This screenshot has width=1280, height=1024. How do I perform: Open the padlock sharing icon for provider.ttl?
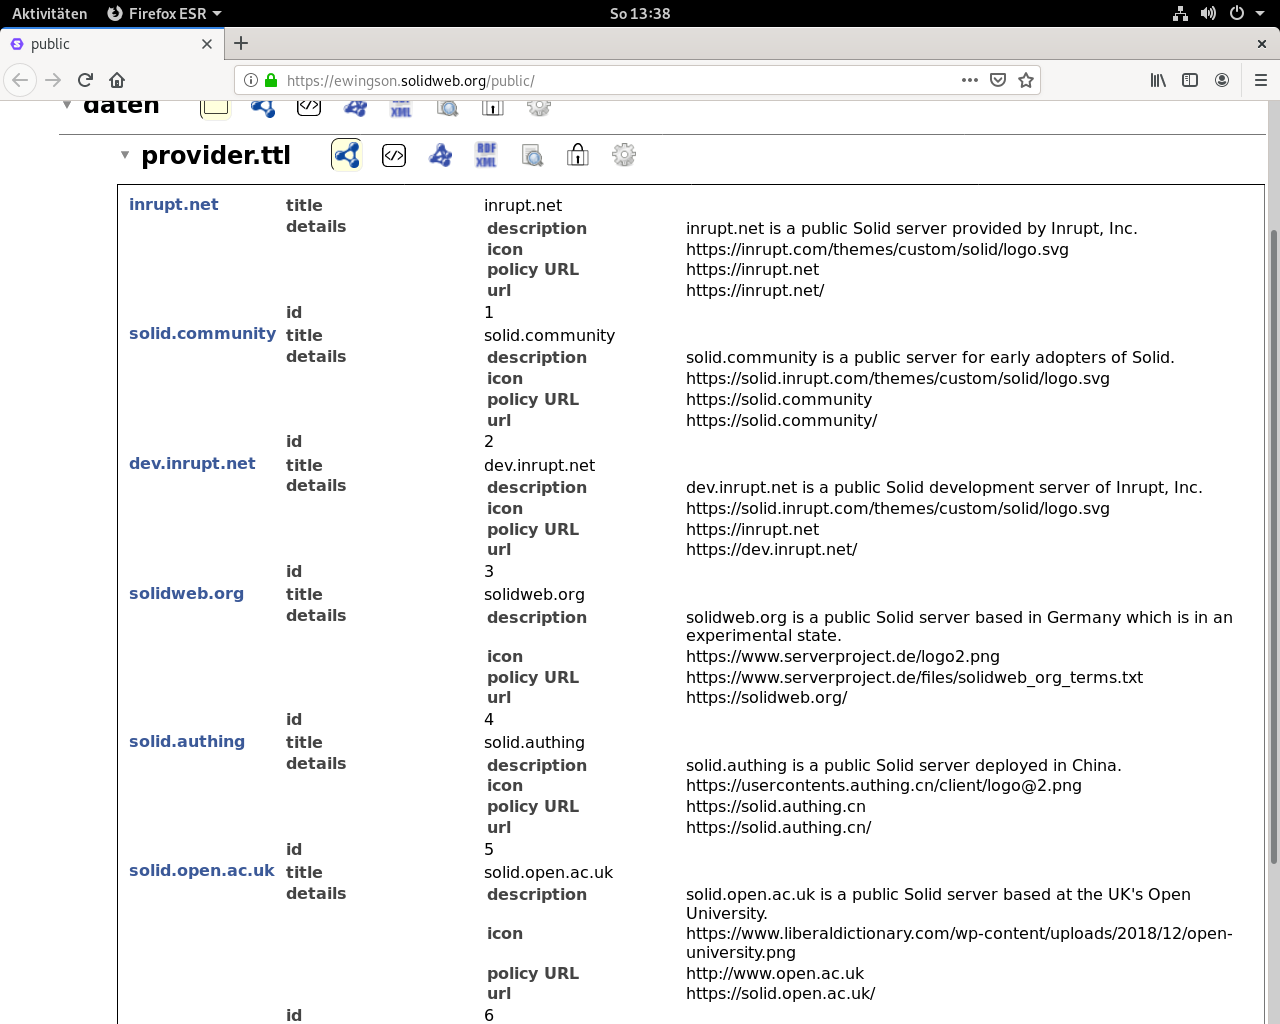(x=578, y=155)
